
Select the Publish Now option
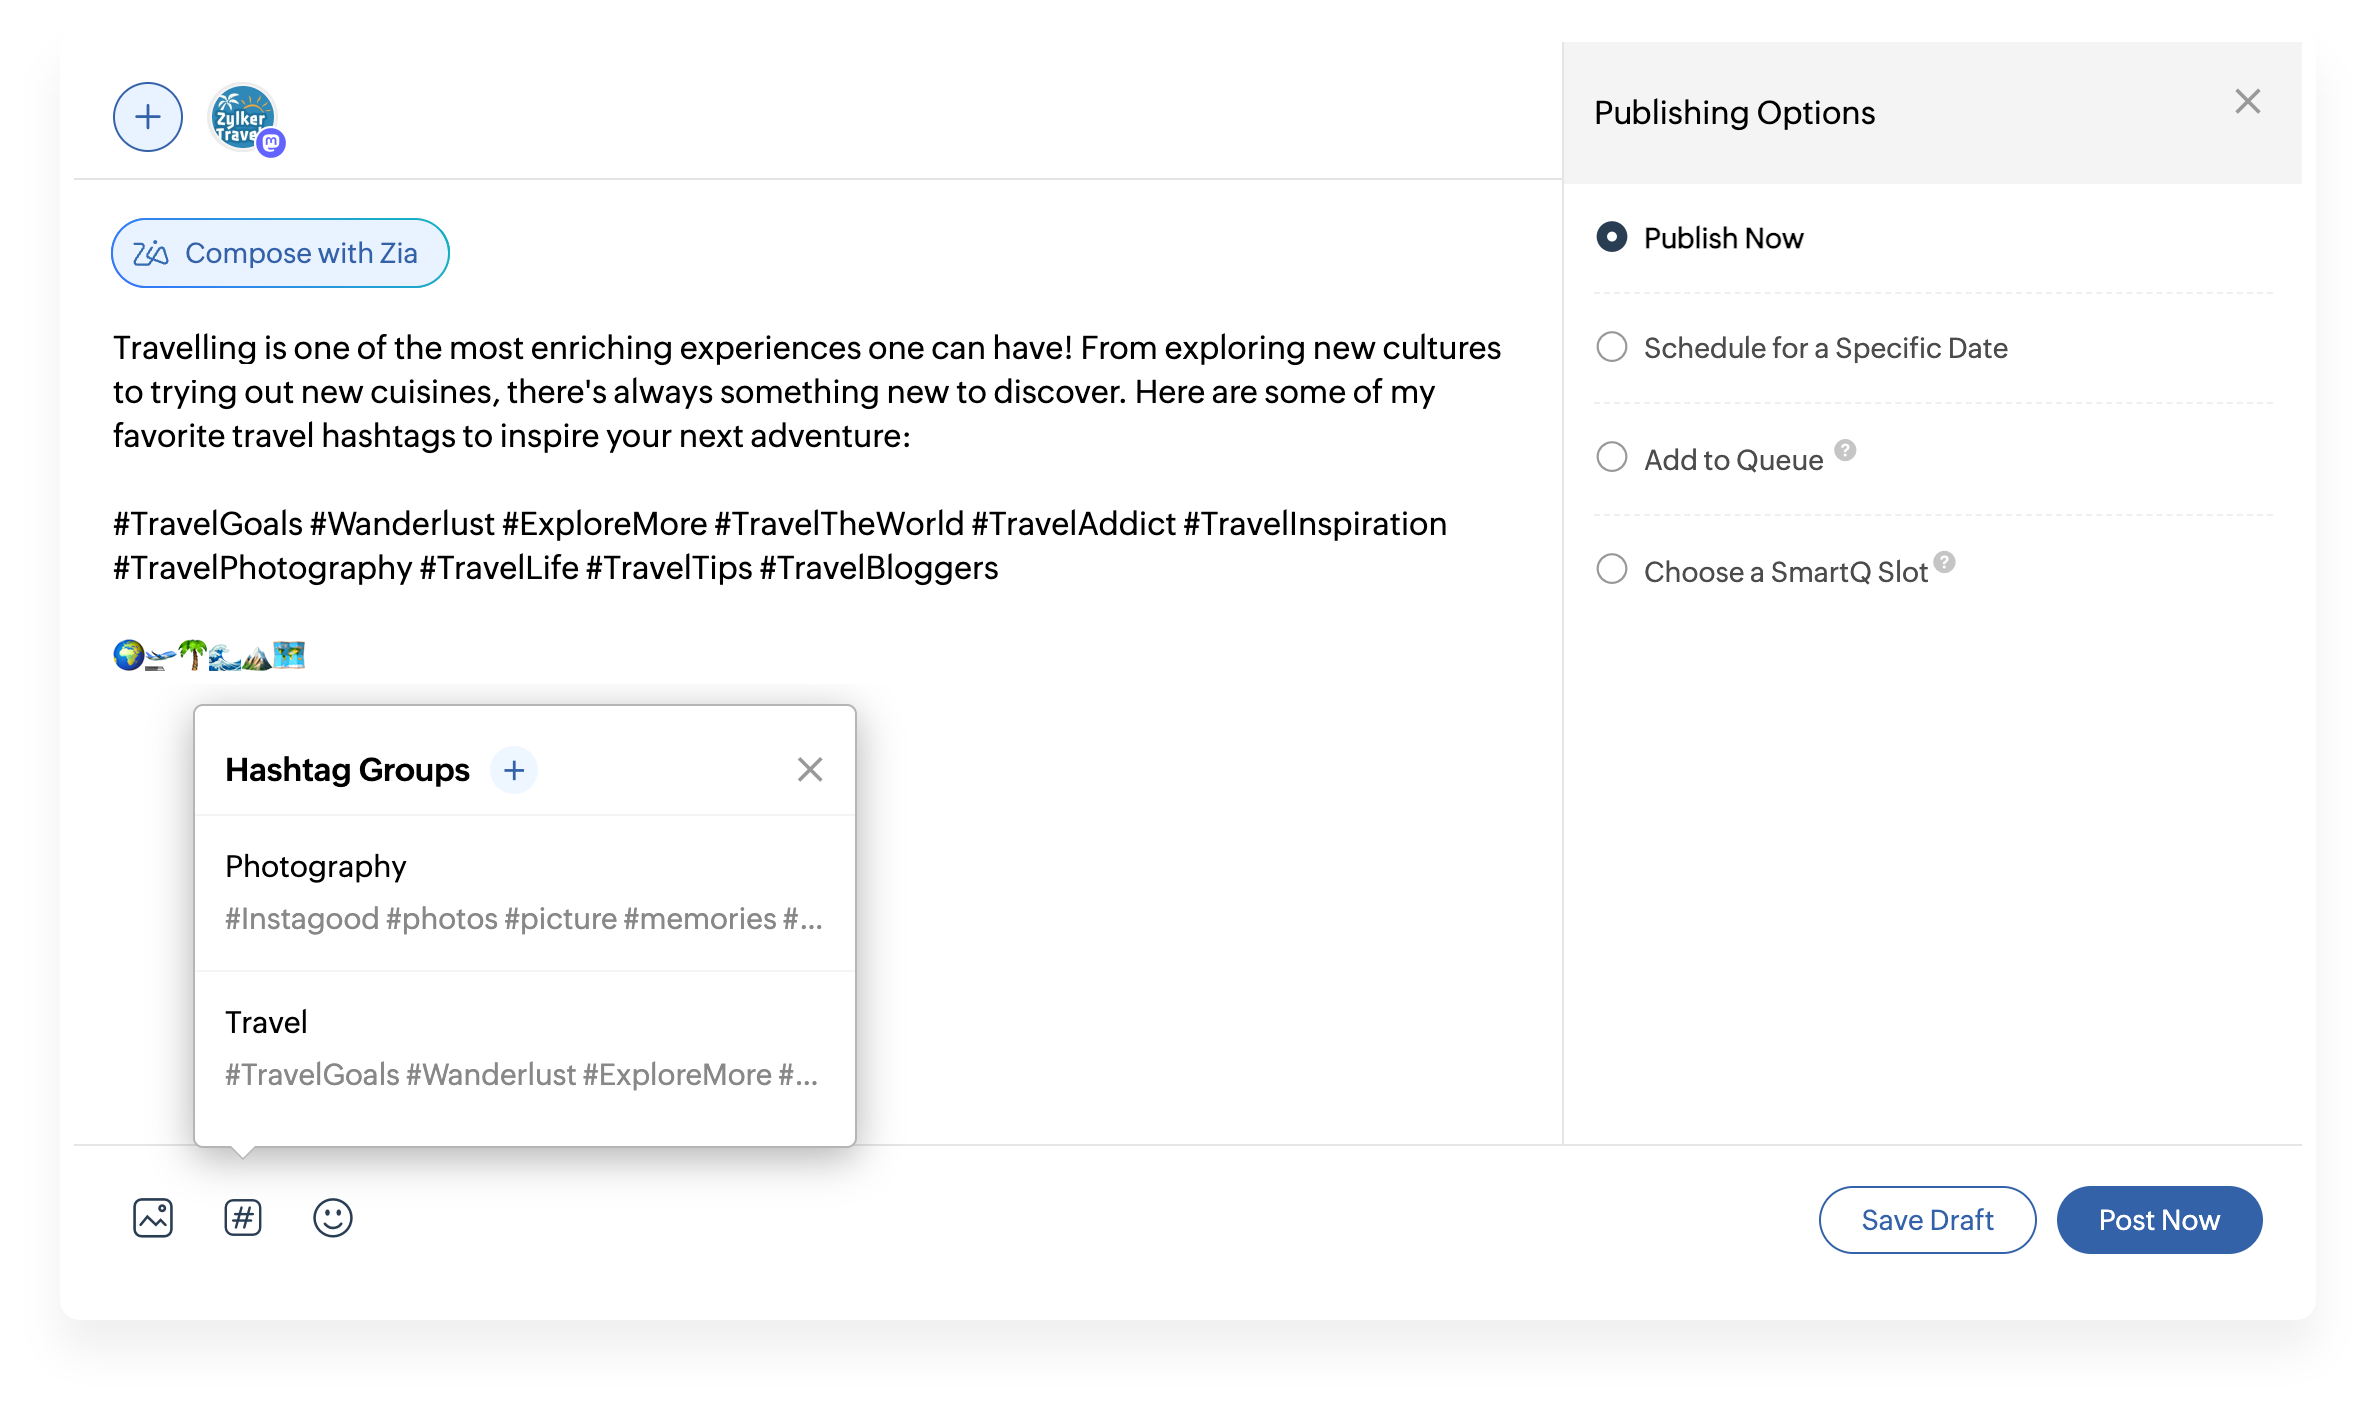1612,237
